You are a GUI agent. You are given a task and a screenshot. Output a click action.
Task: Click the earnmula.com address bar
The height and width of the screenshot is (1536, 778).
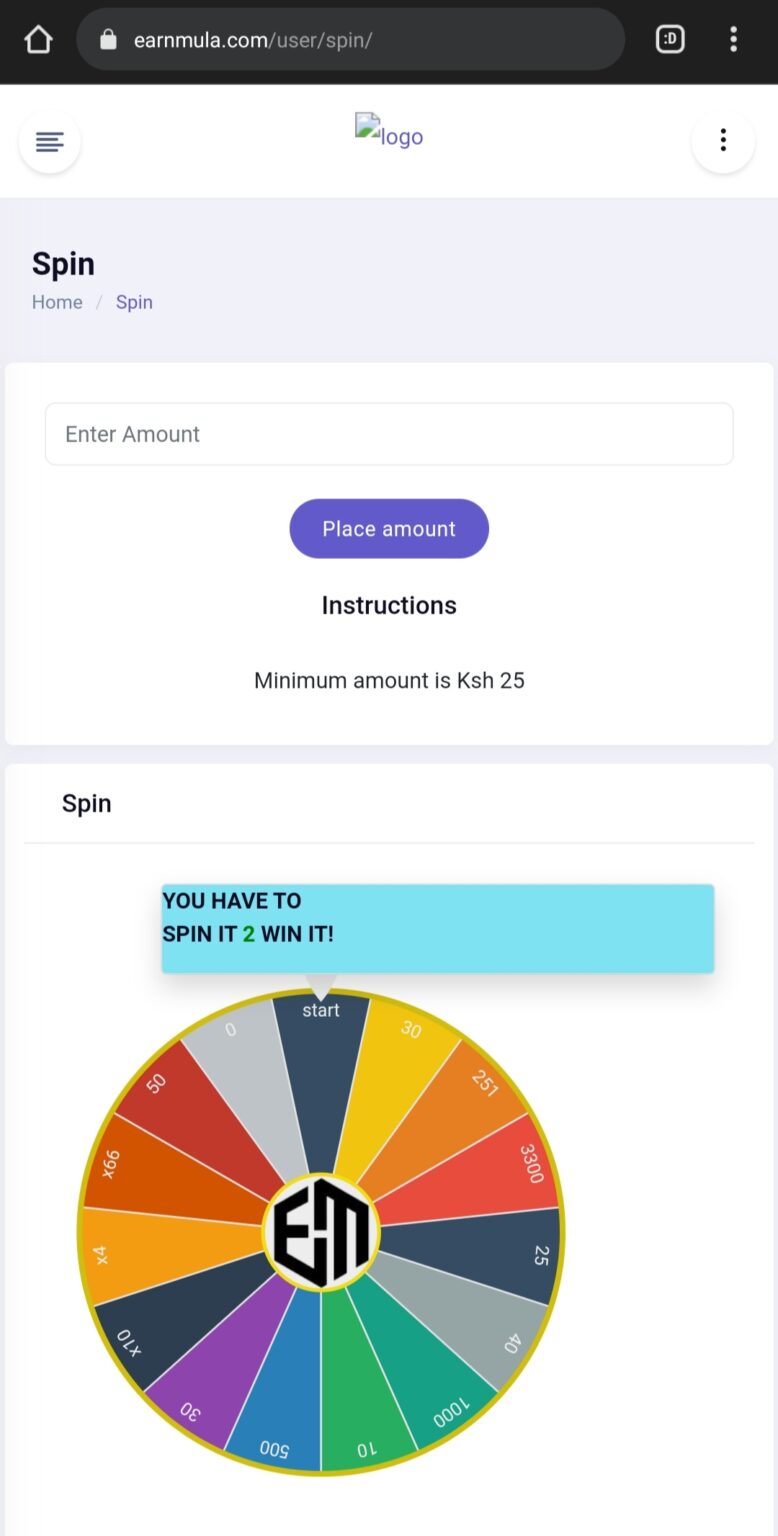click(350, 40)
